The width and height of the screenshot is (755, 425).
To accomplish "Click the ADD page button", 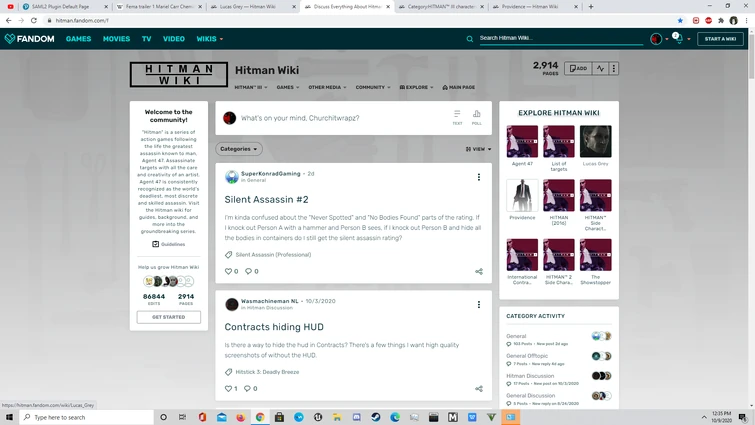I will tap(578, 68).
